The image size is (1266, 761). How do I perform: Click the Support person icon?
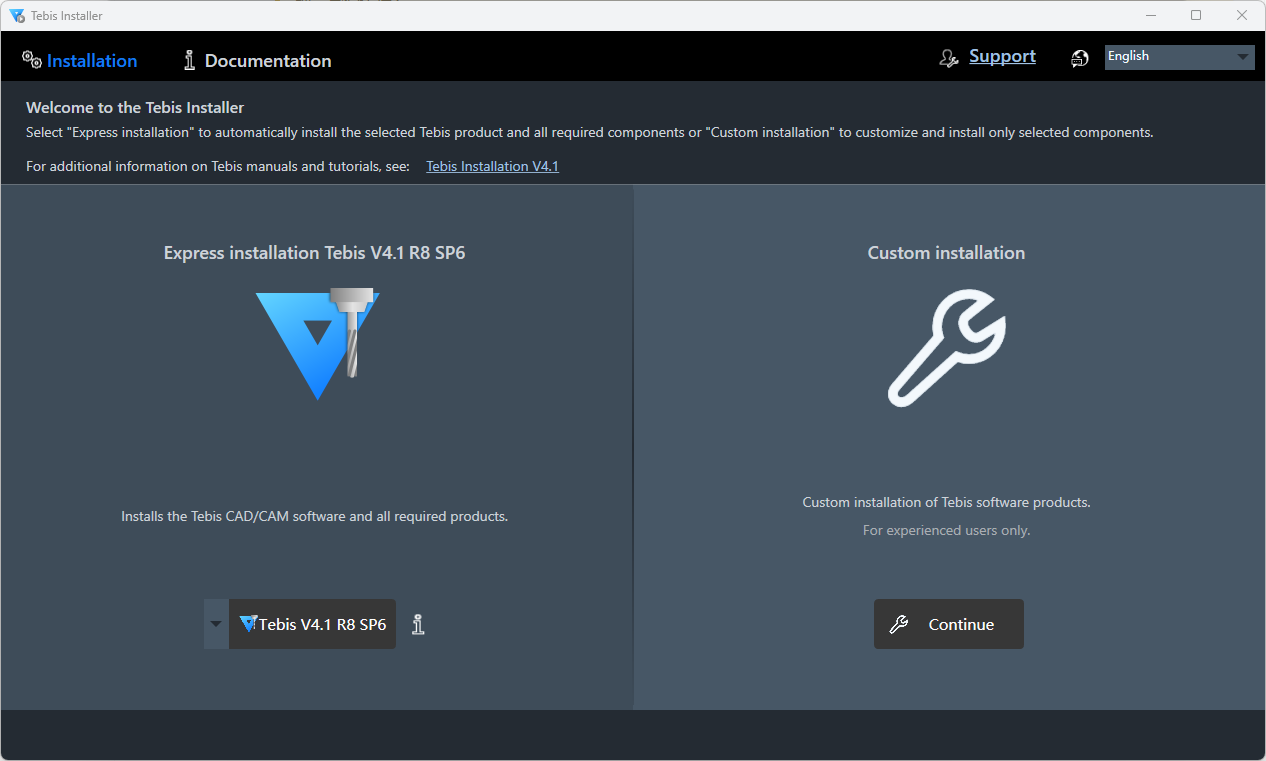(x=949, y=59)
